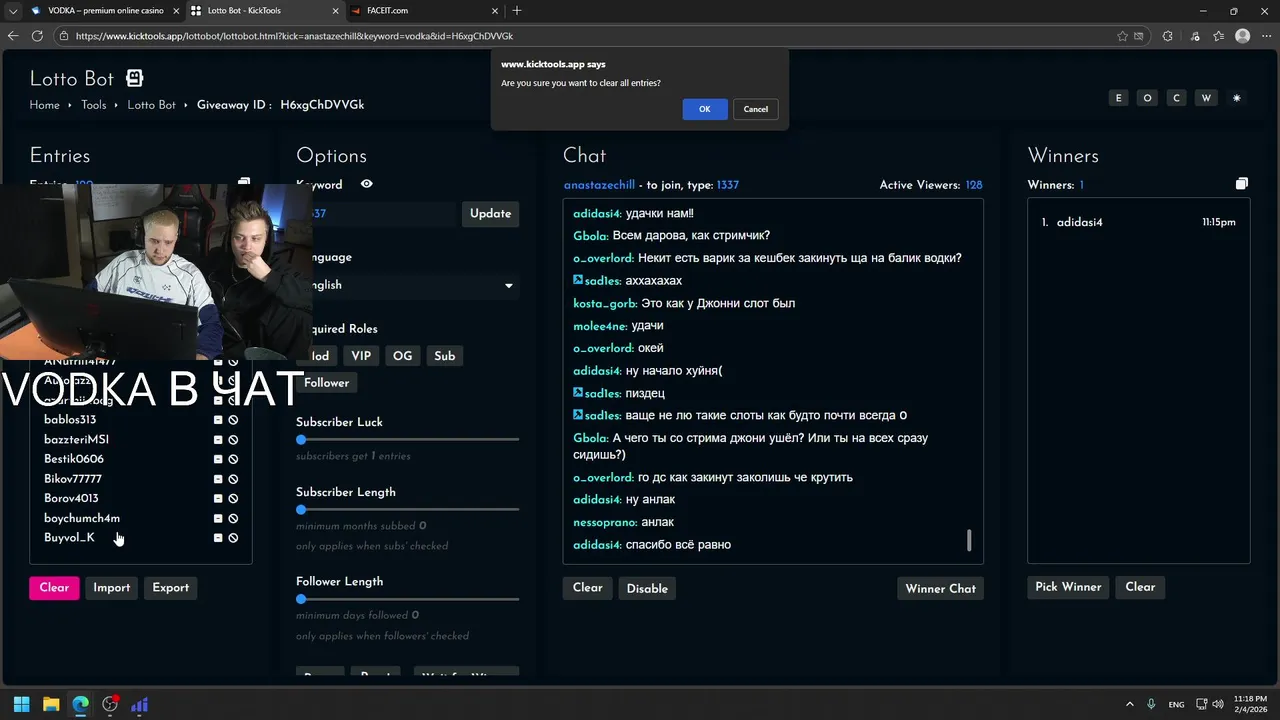Toggle Sub required role
This screenshot has height=720, width=1280.
click(x=445, y=356)
